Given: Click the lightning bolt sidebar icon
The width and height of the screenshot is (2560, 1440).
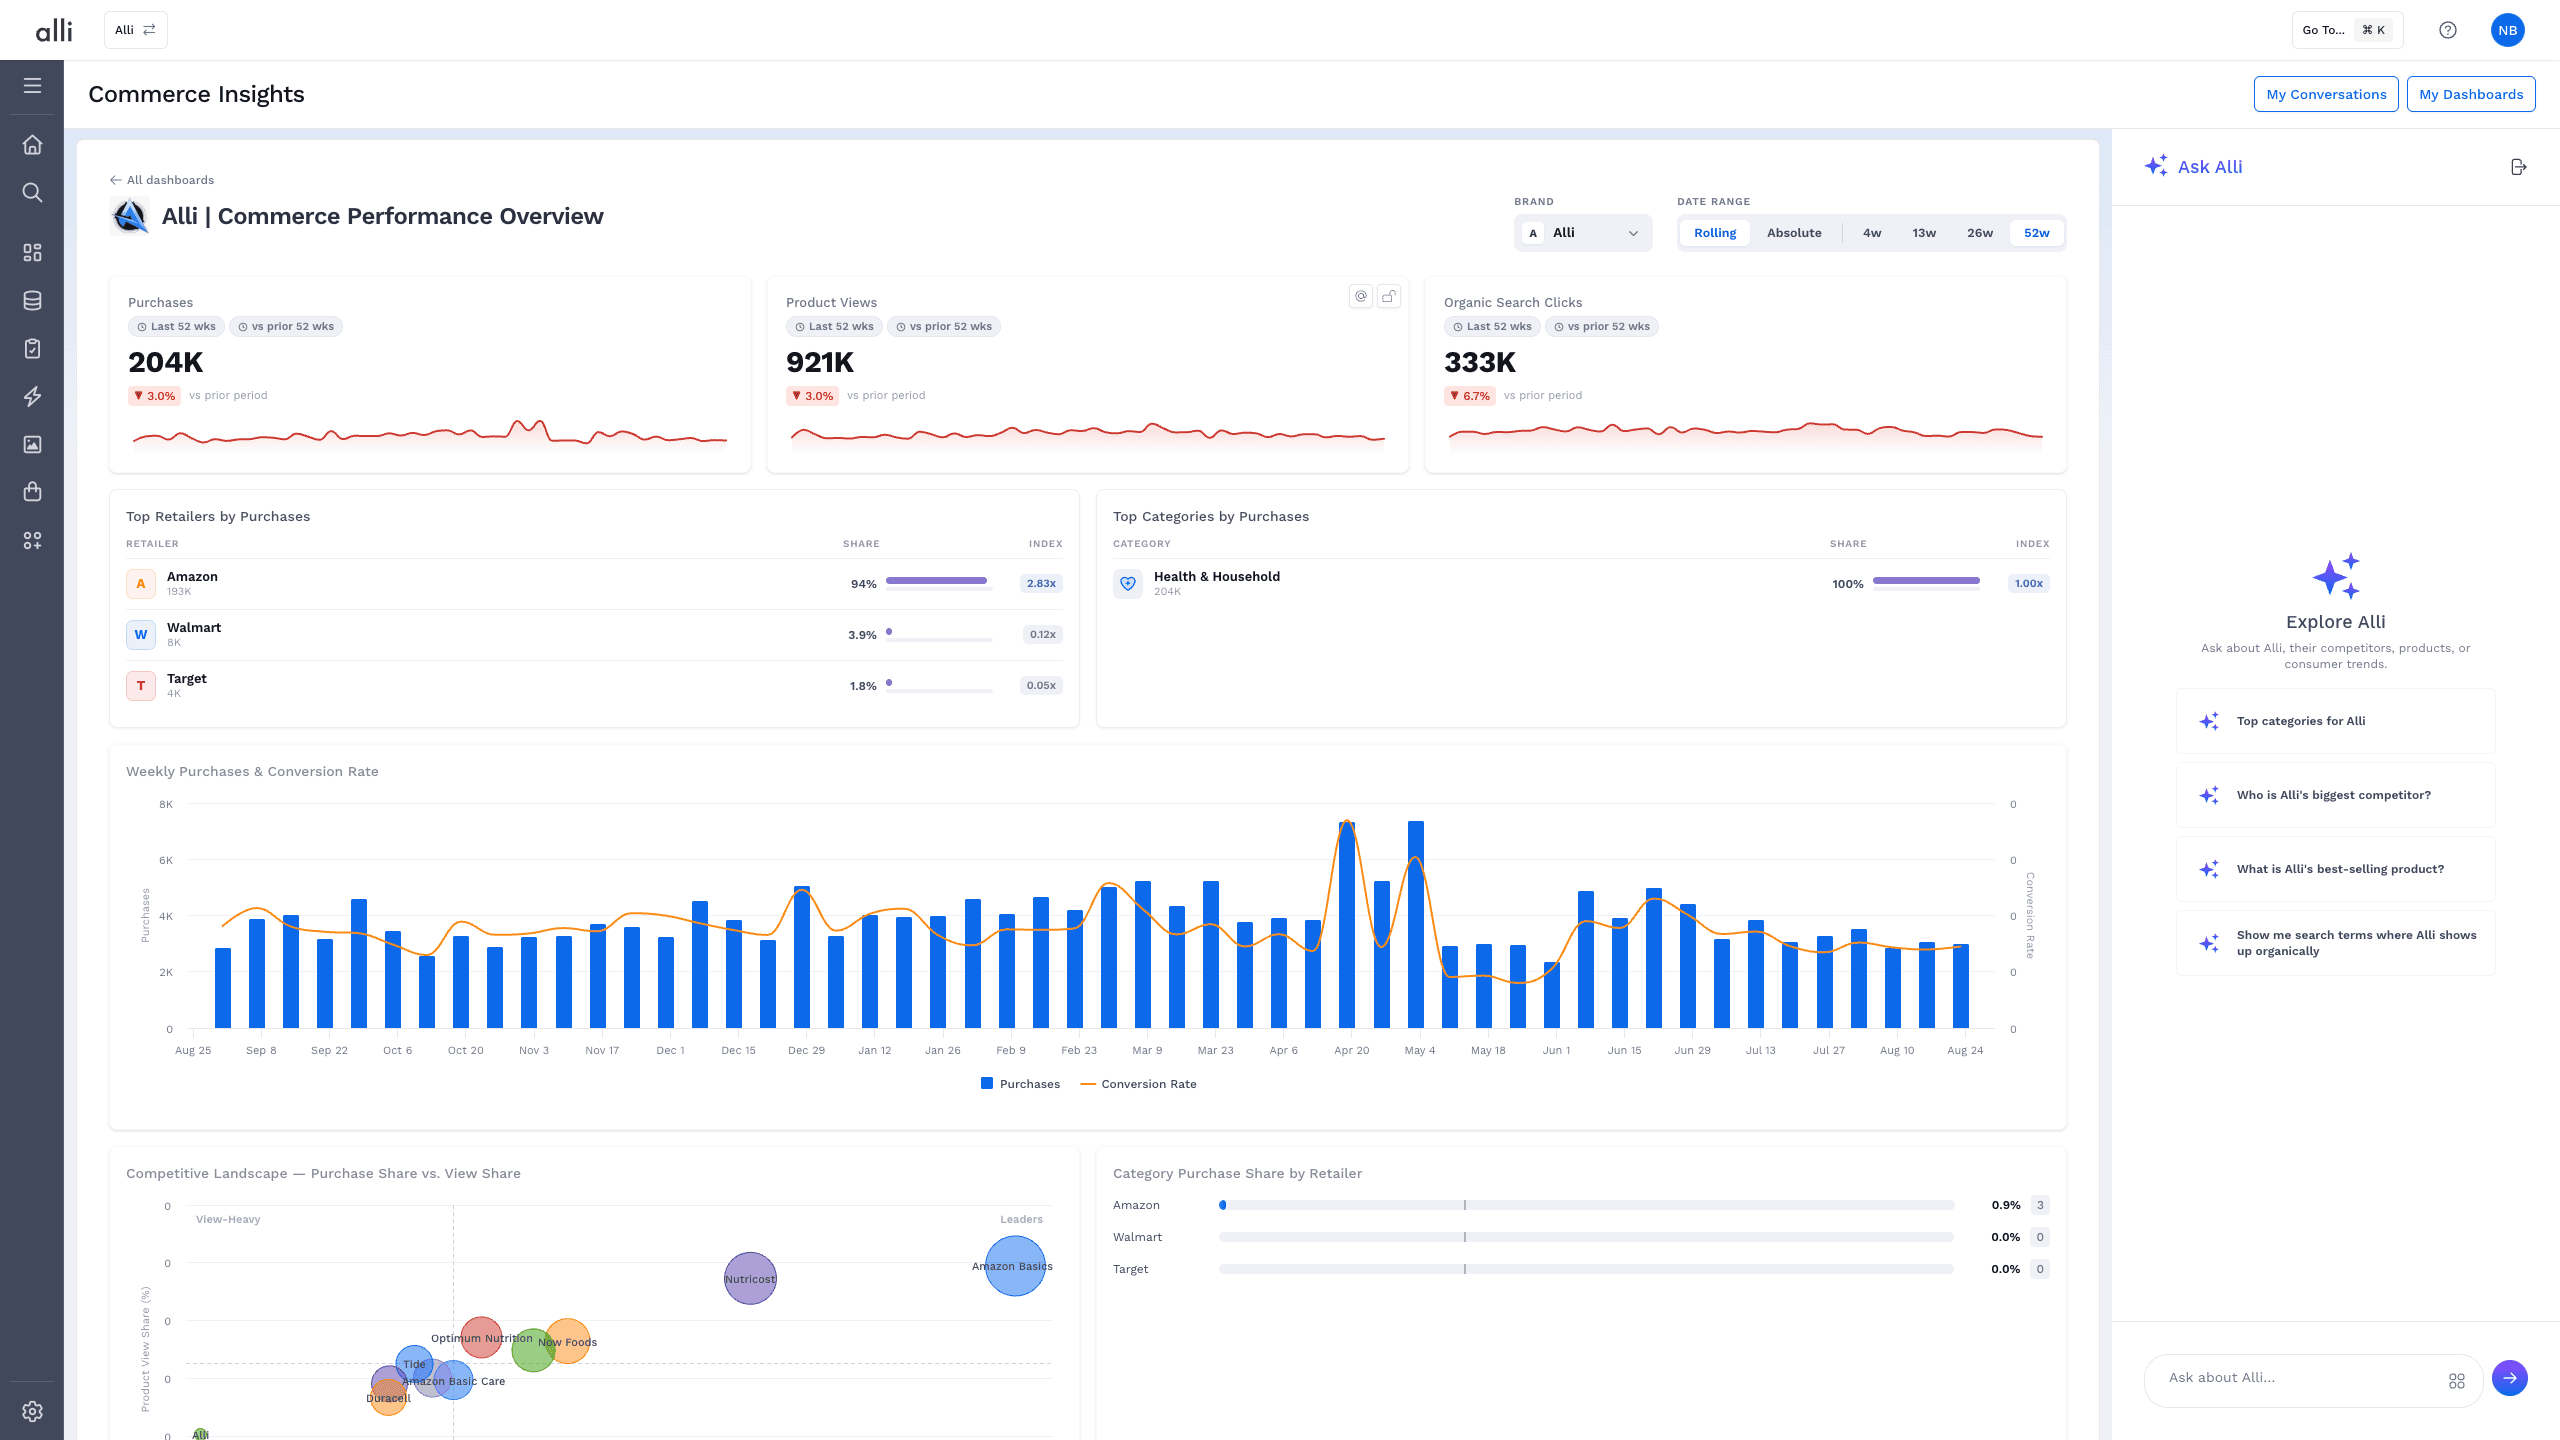Looking at the screenshot, I should coord(32,396).
